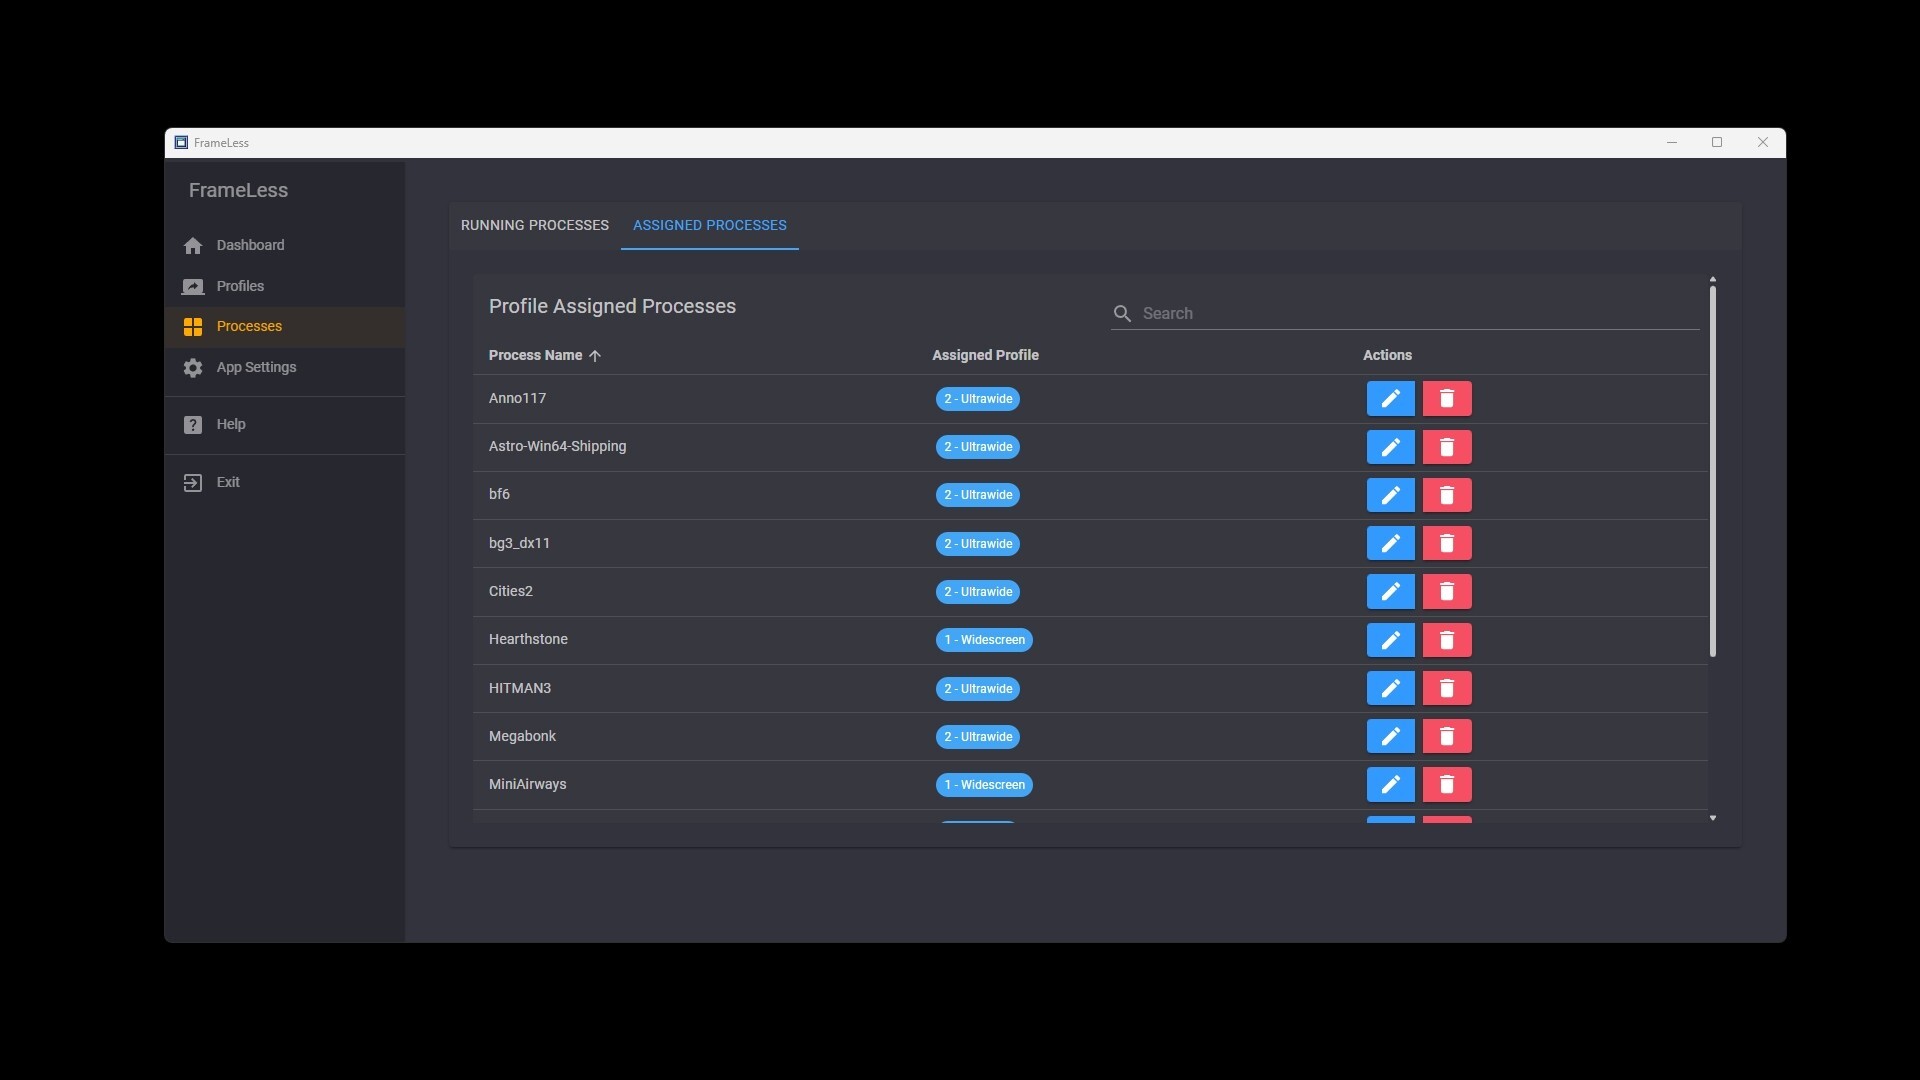This screenshot has width=1920, height=1080.
Task: Delete the bf6 process assignment
Action: [x=1447, y=495]
